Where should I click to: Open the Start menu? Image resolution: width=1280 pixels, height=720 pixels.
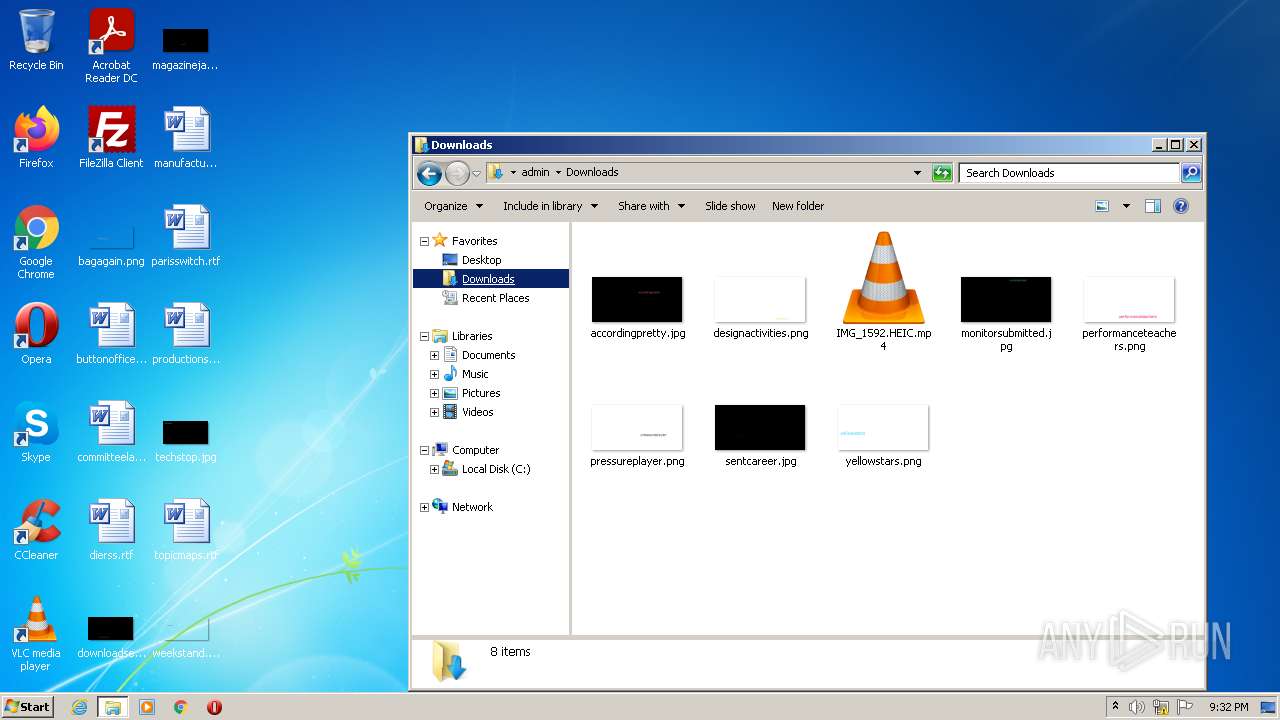click(27, 707)
